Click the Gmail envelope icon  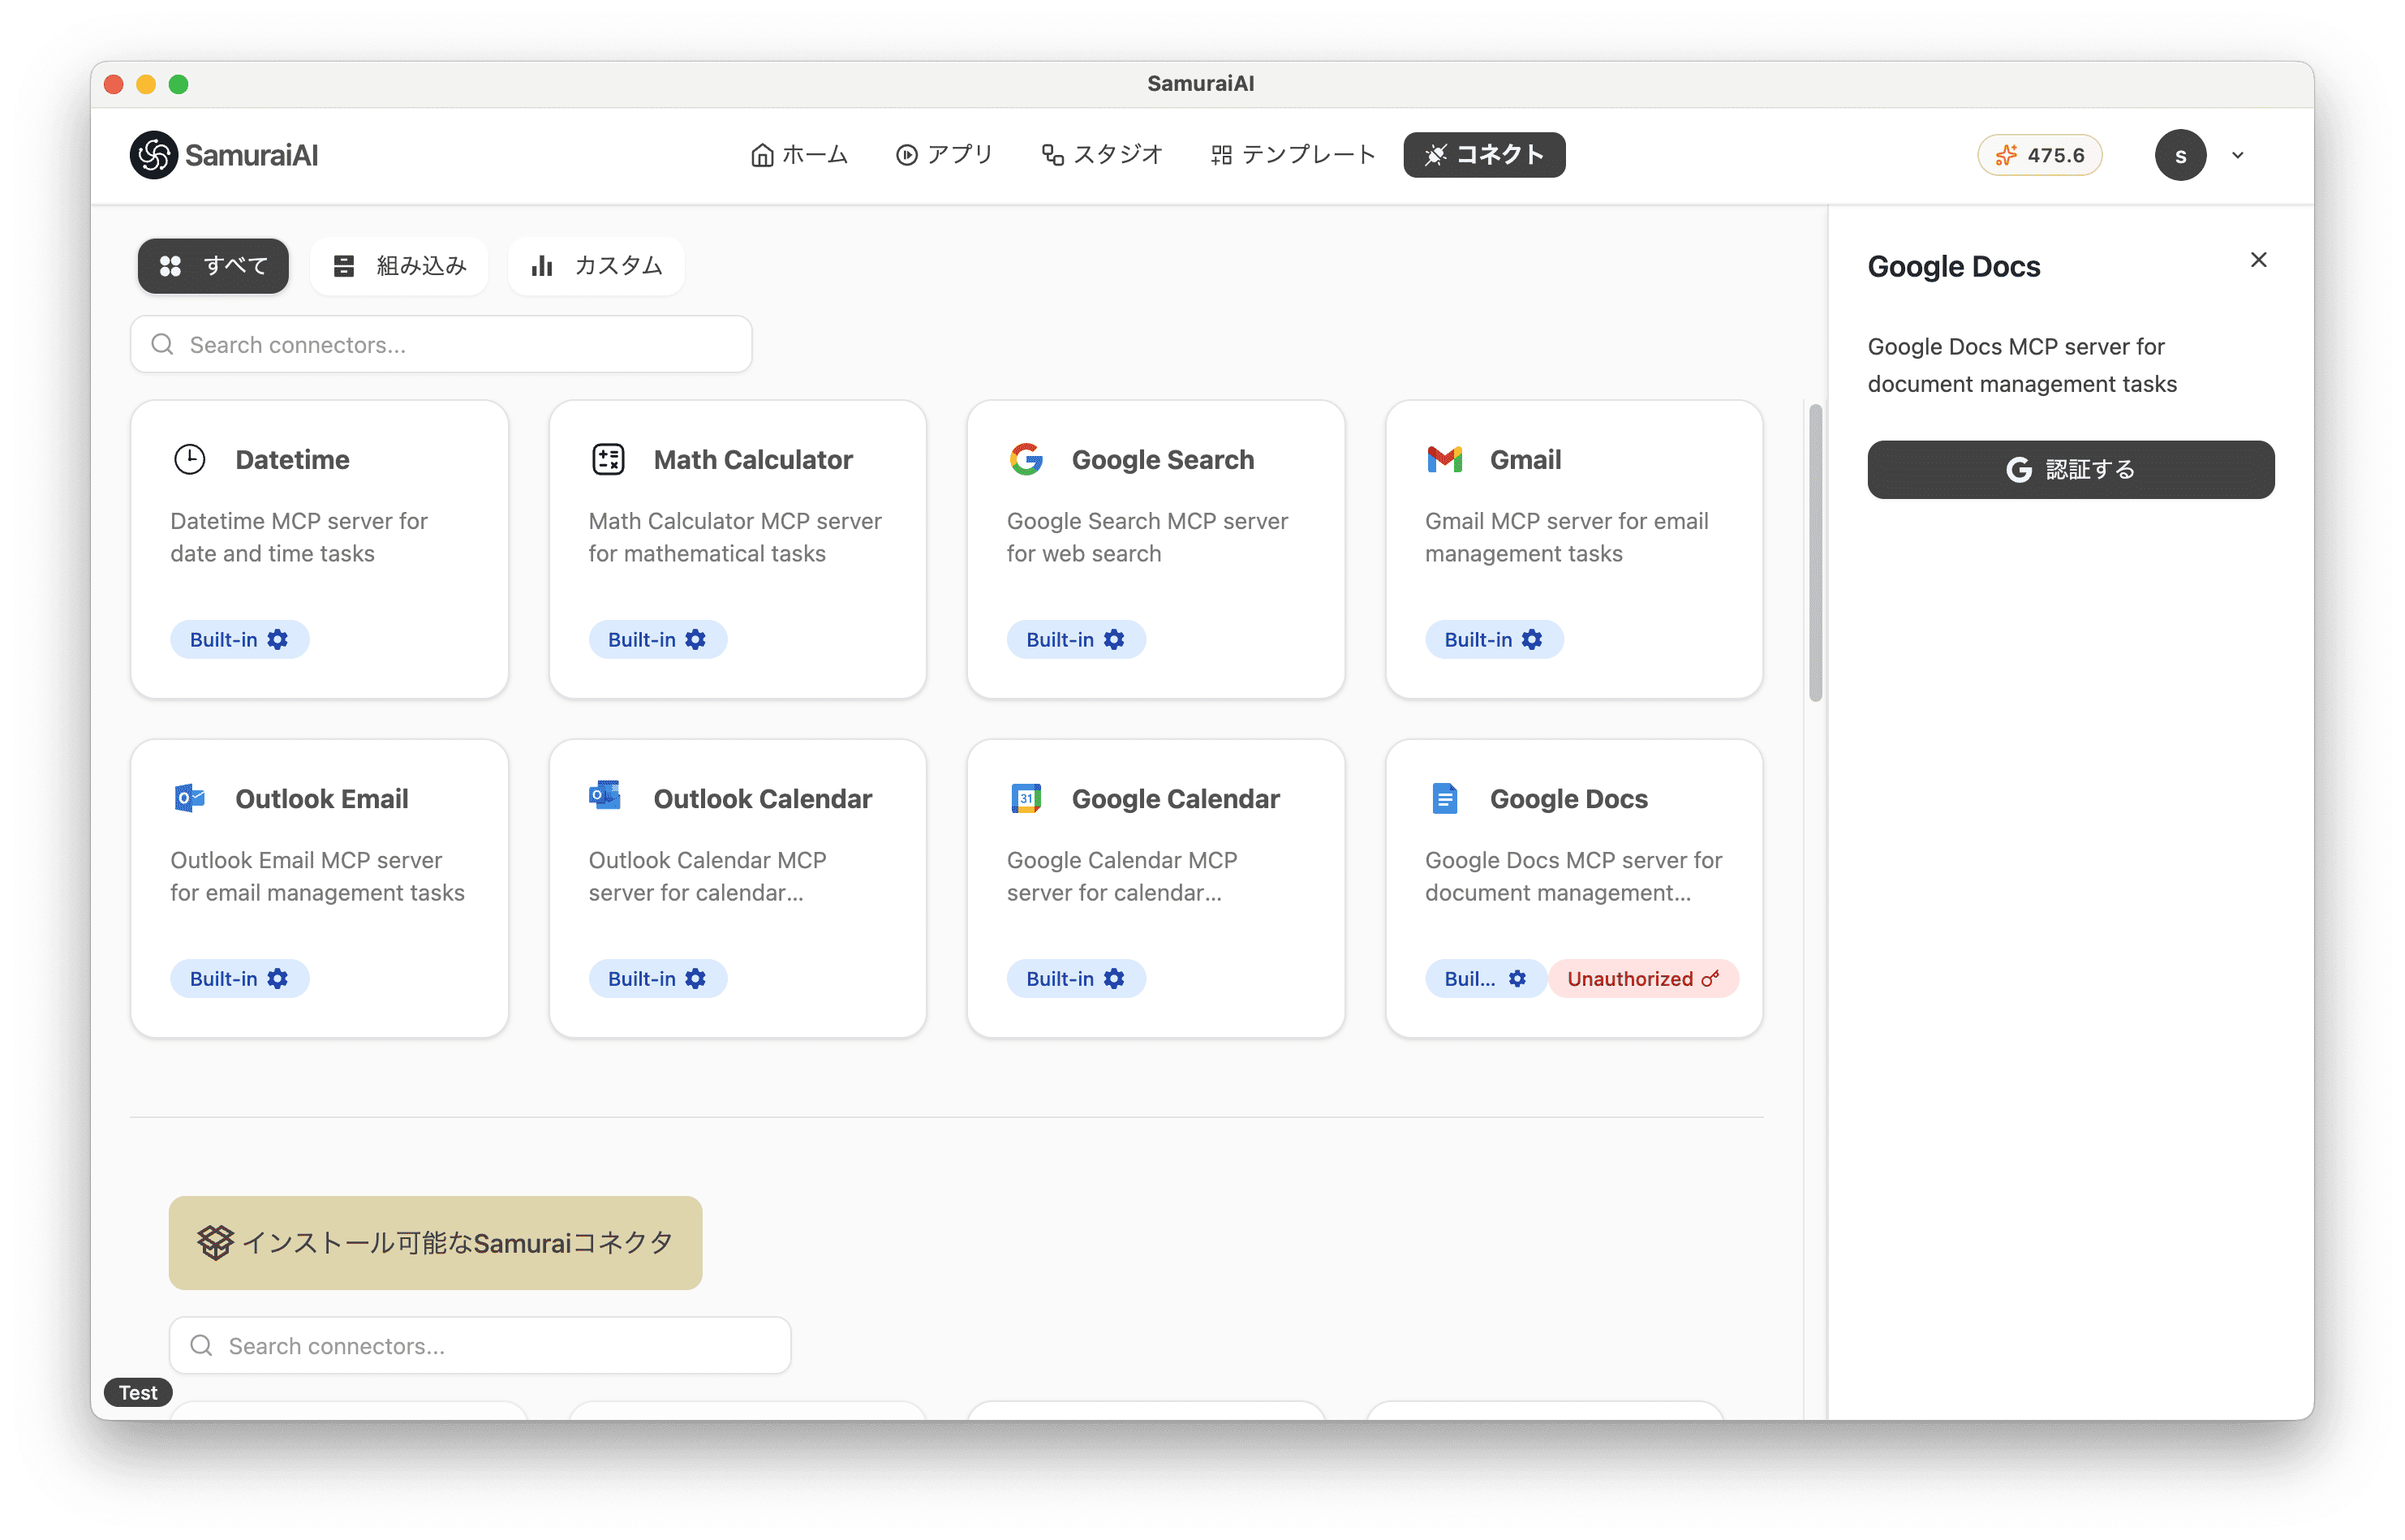click(1444, 460)
